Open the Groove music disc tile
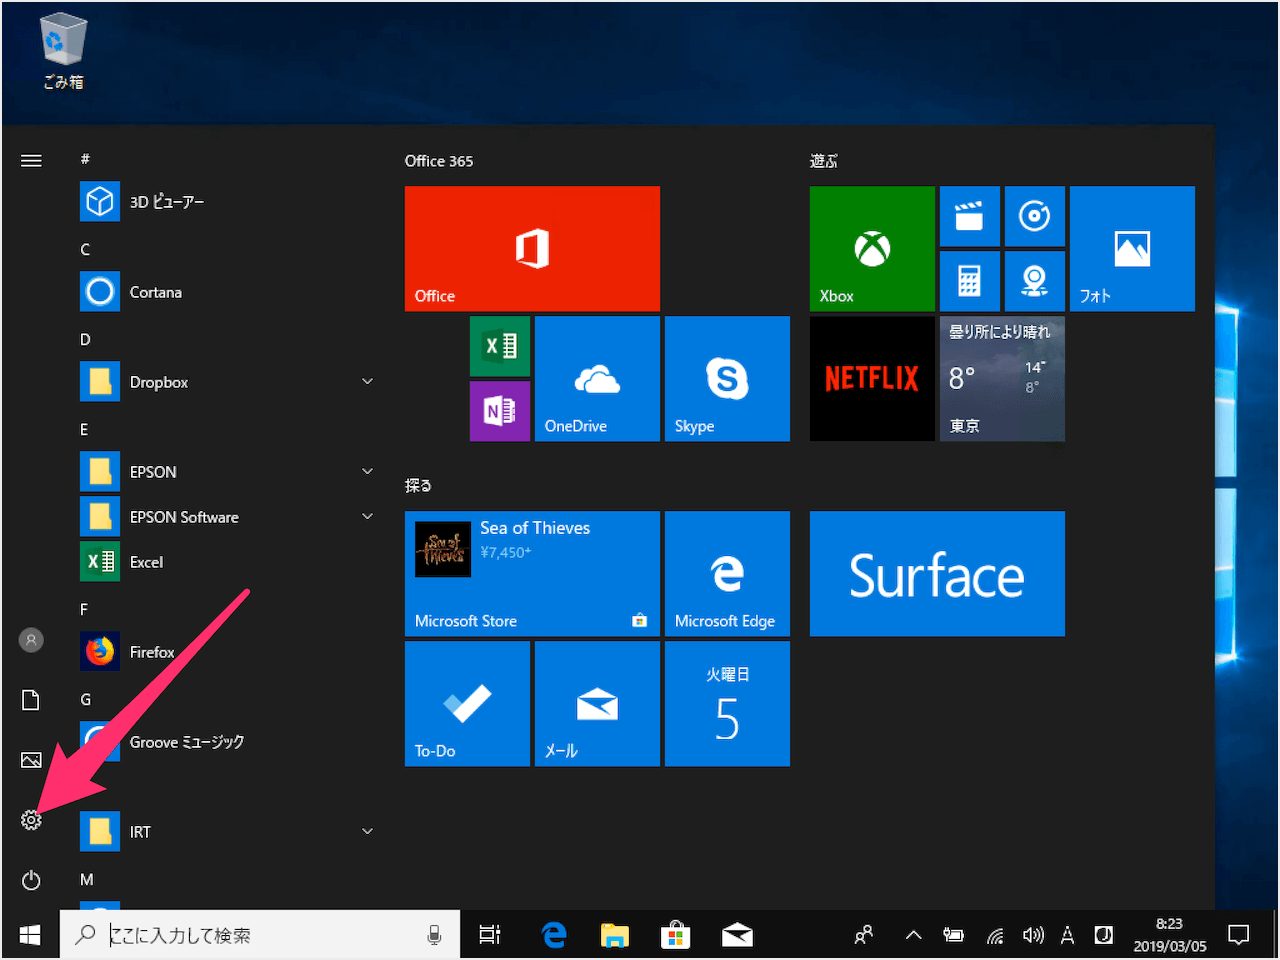Image resolution: width=1280 pixels, height=960 pixels. [x=1035, y=216]
